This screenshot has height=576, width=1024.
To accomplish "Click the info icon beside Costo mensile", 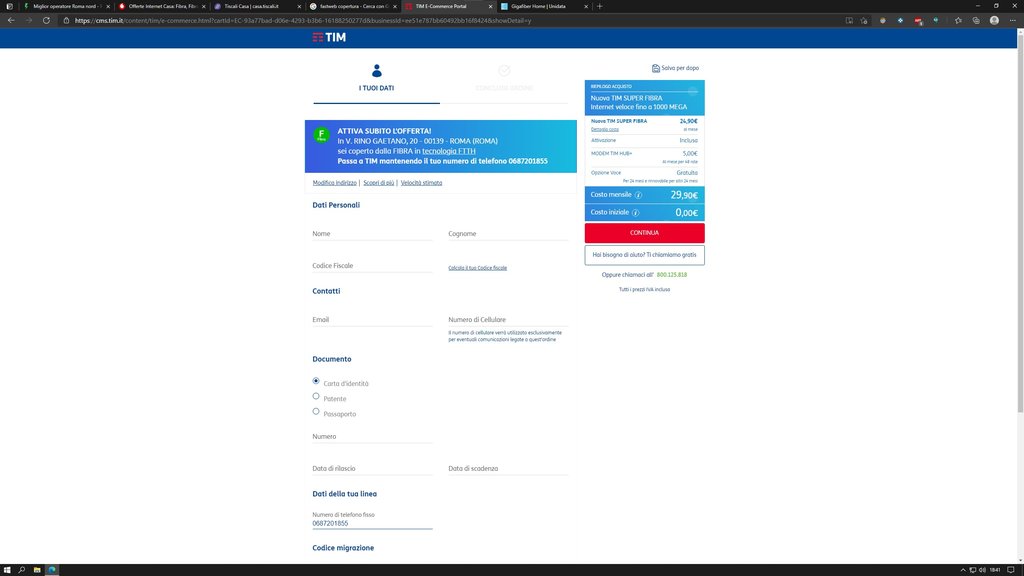I will click(x=638, y=195).
